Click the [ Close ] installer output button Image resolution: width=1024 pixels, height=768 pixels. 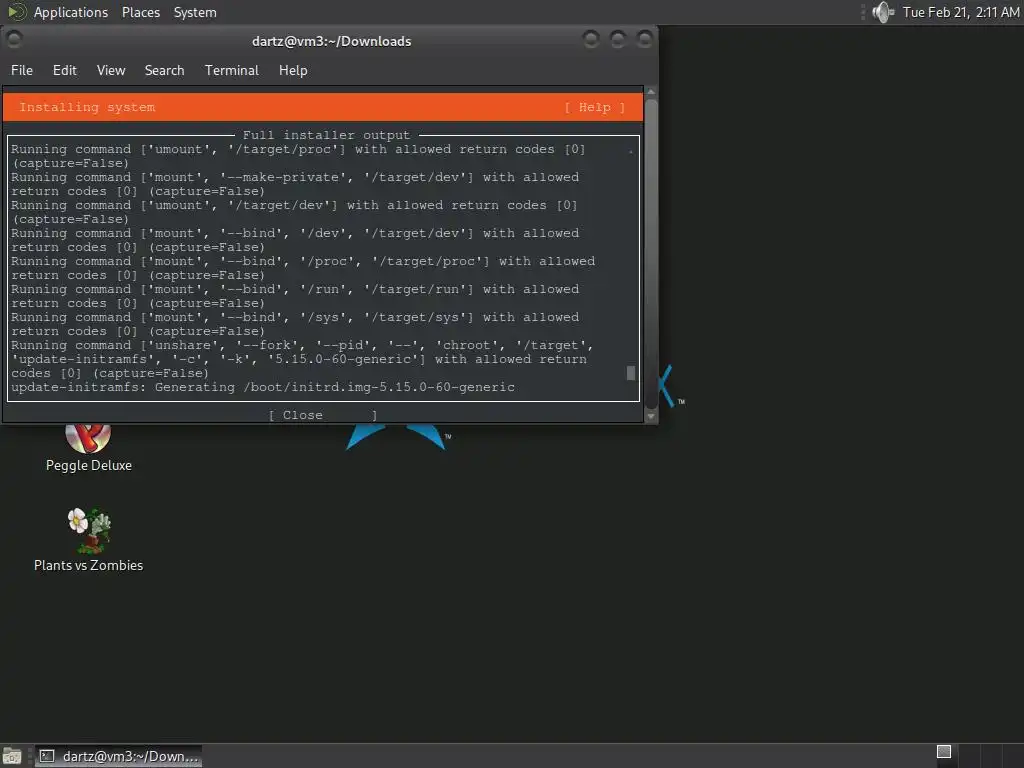[323, 415]
